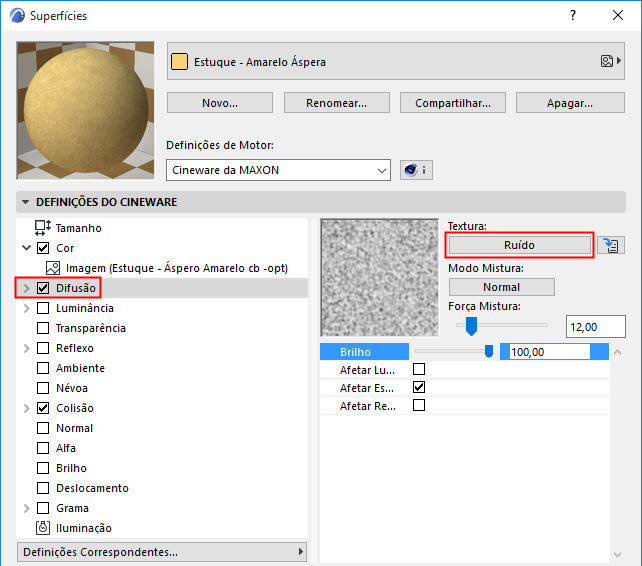Click the Apagar... button
Image resolution: width=642 pixels, height=566 pixels.
pos(570,102)
